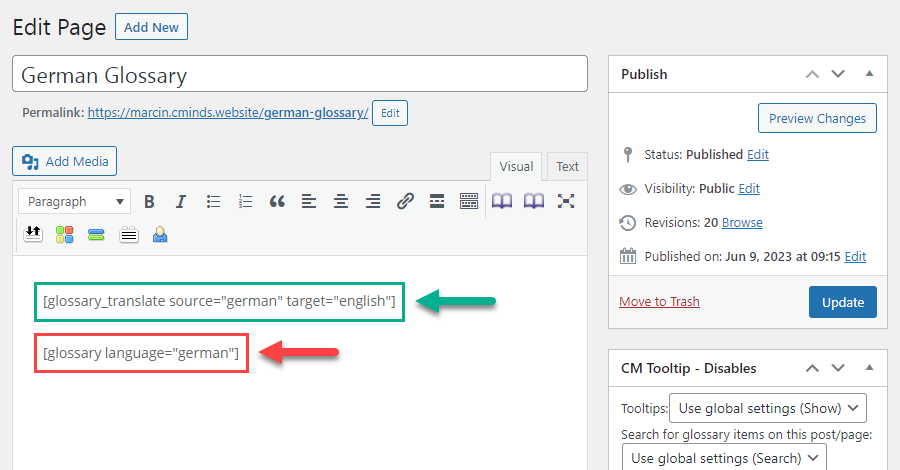Align text left

click(x=309, y=201)
